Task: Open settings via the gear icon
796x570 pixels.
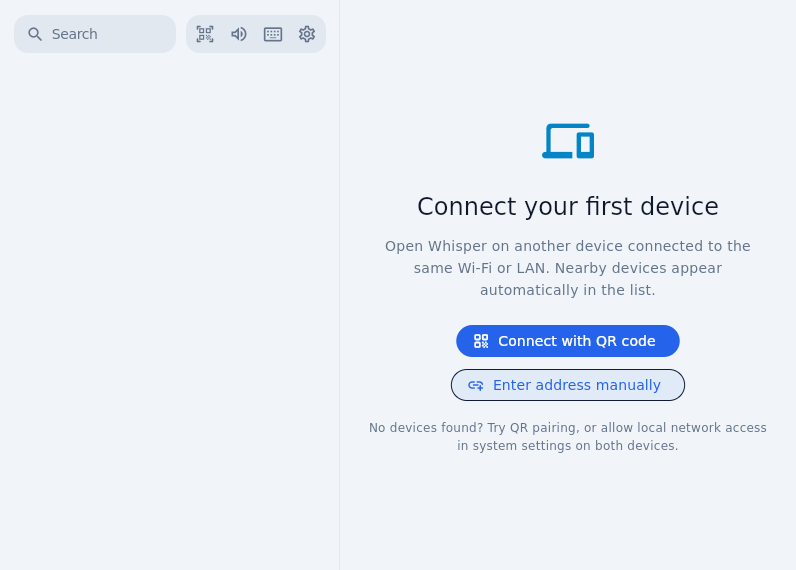Action: pyautogui.click(x=307, y=34)
